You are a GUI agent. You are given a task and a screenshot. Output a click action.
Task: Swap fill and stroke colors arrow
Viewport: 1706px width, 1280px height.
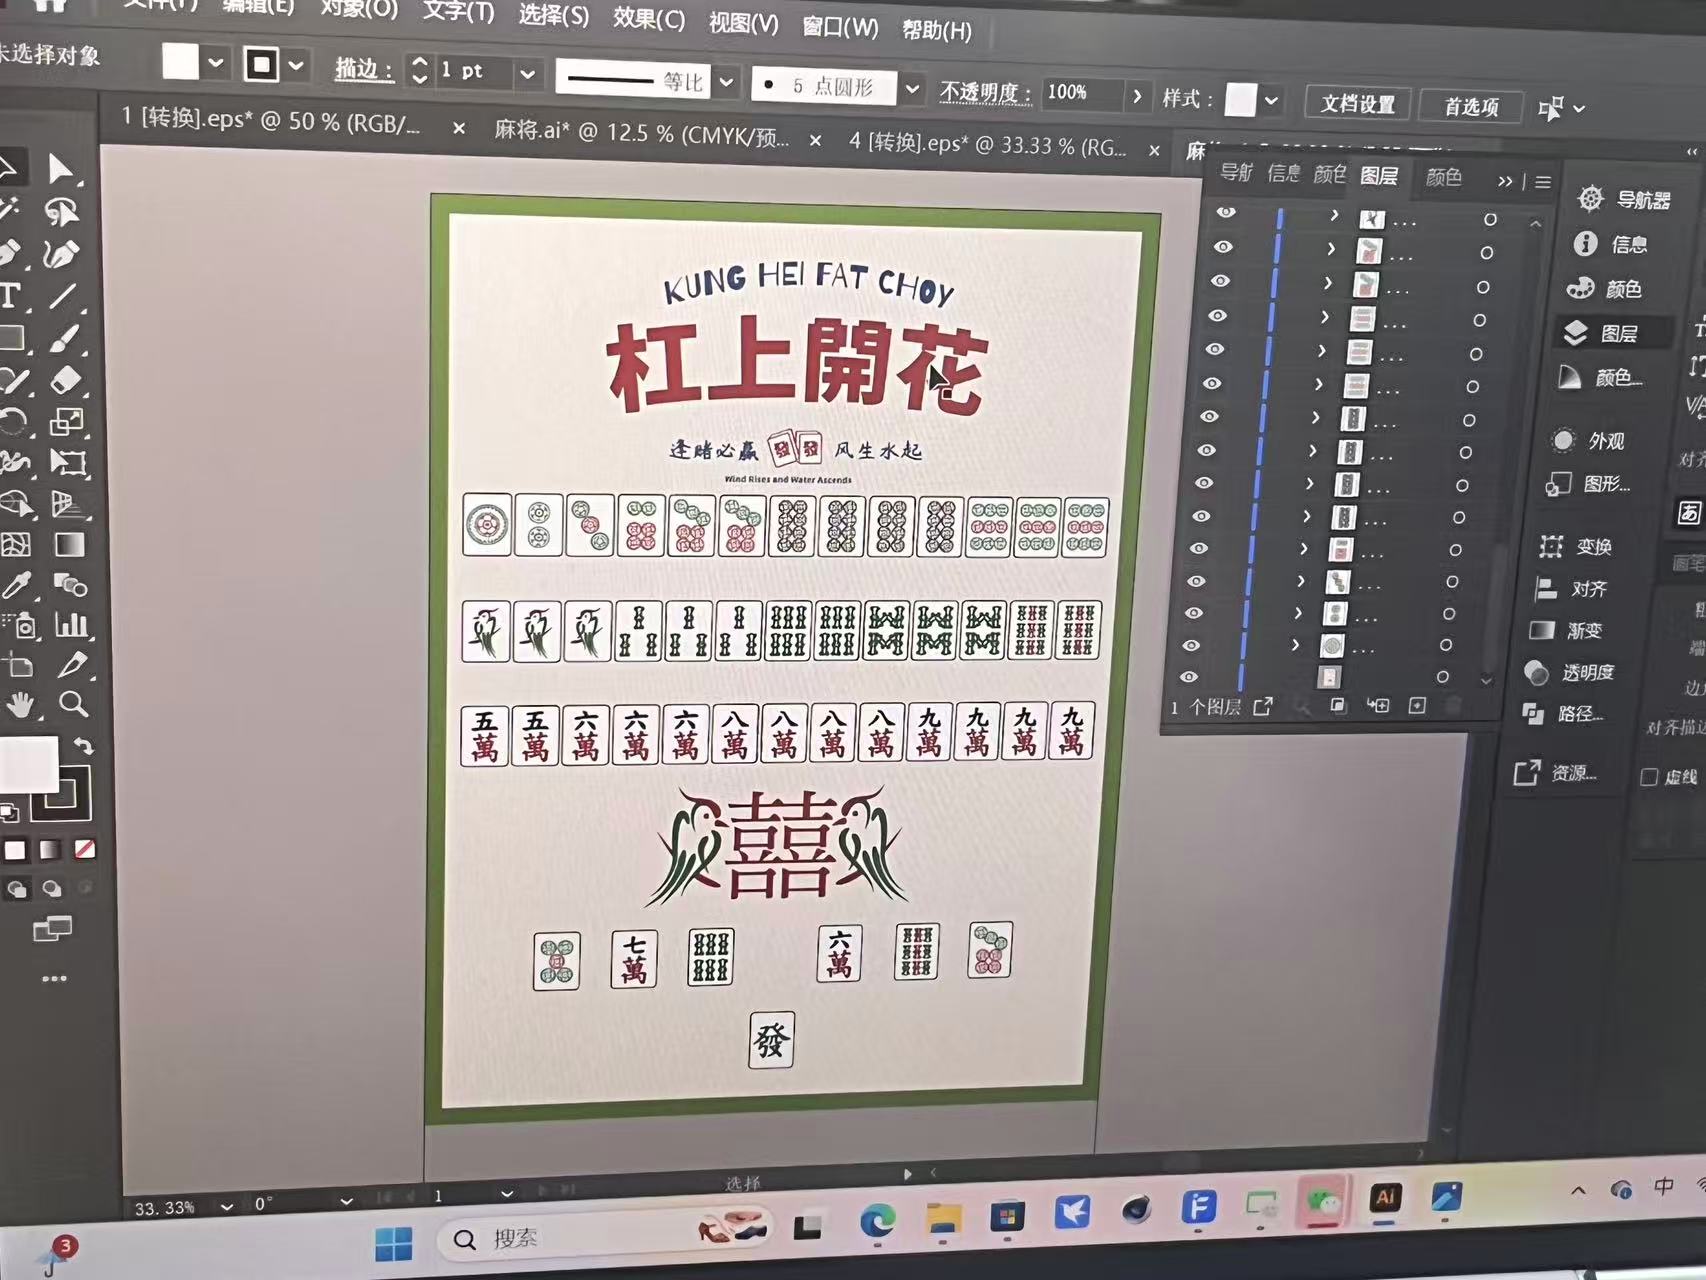85,746
